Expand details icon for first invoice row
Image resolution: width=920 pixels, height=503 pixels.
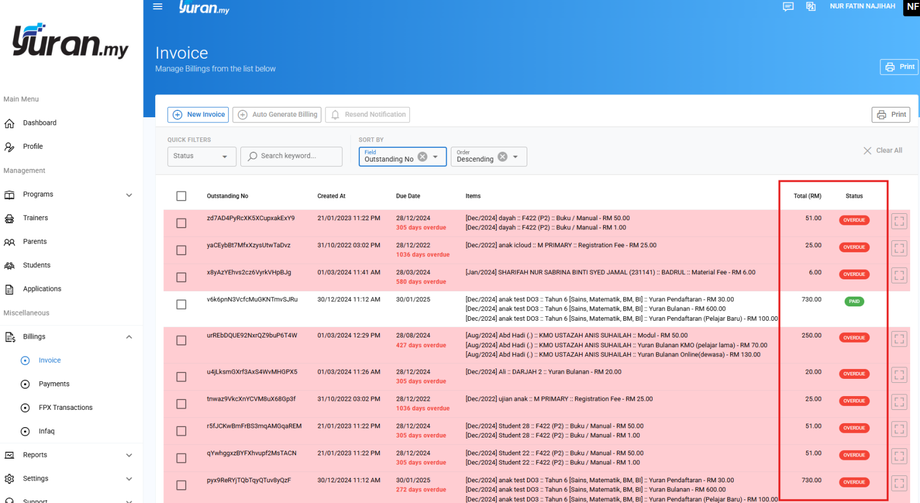coord(899,222)
